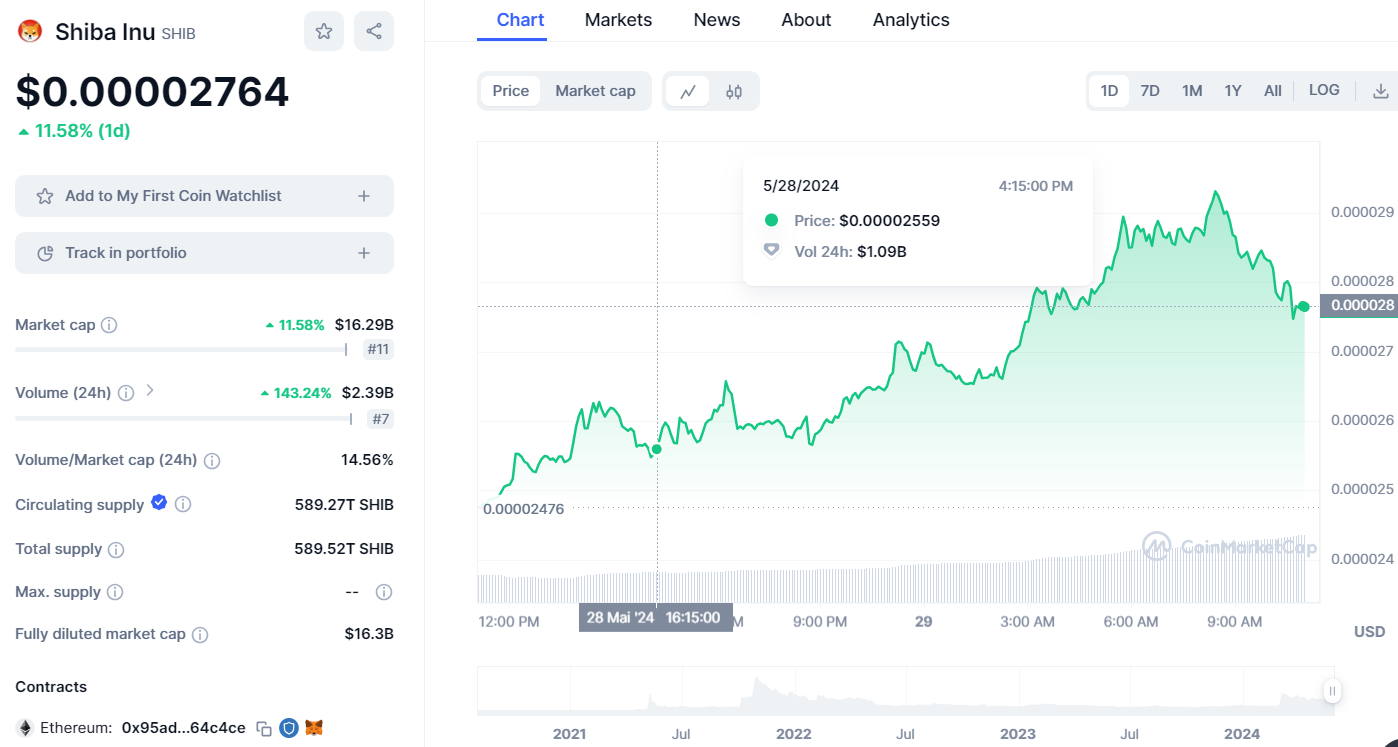The image size is (1398, 747).
Task: Select the 1Y time range
Action: pyautogui.click(x=1233, y=91)
